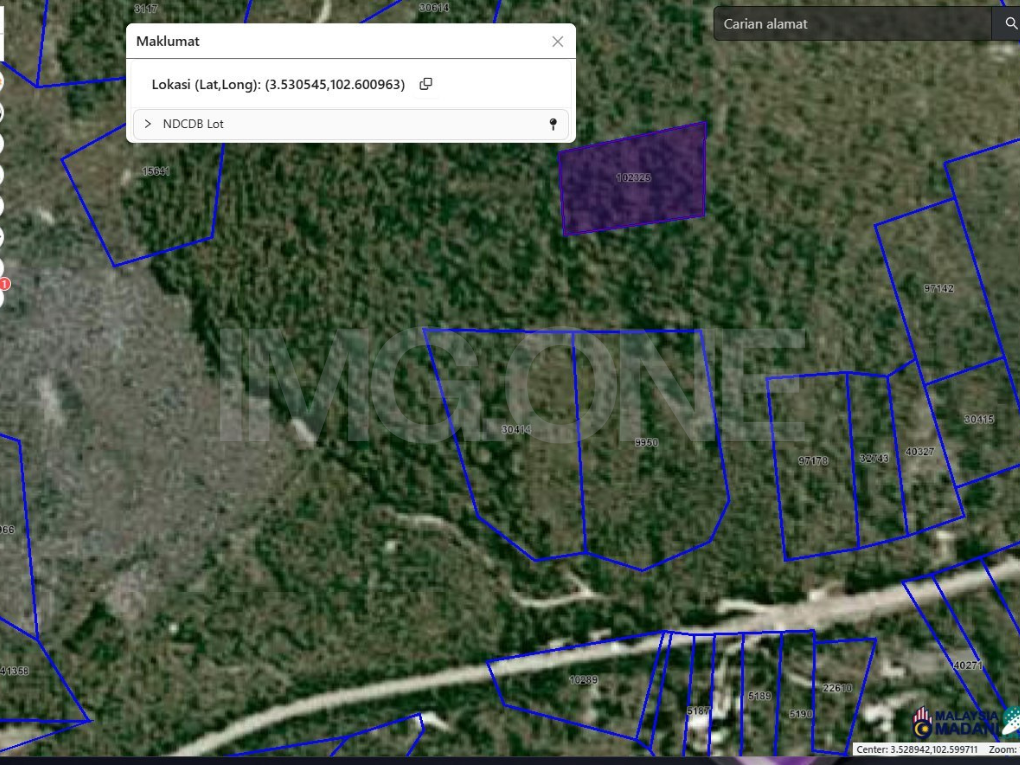Select lot 9950 on the map

pyautogui.click(x=646, y=442)
